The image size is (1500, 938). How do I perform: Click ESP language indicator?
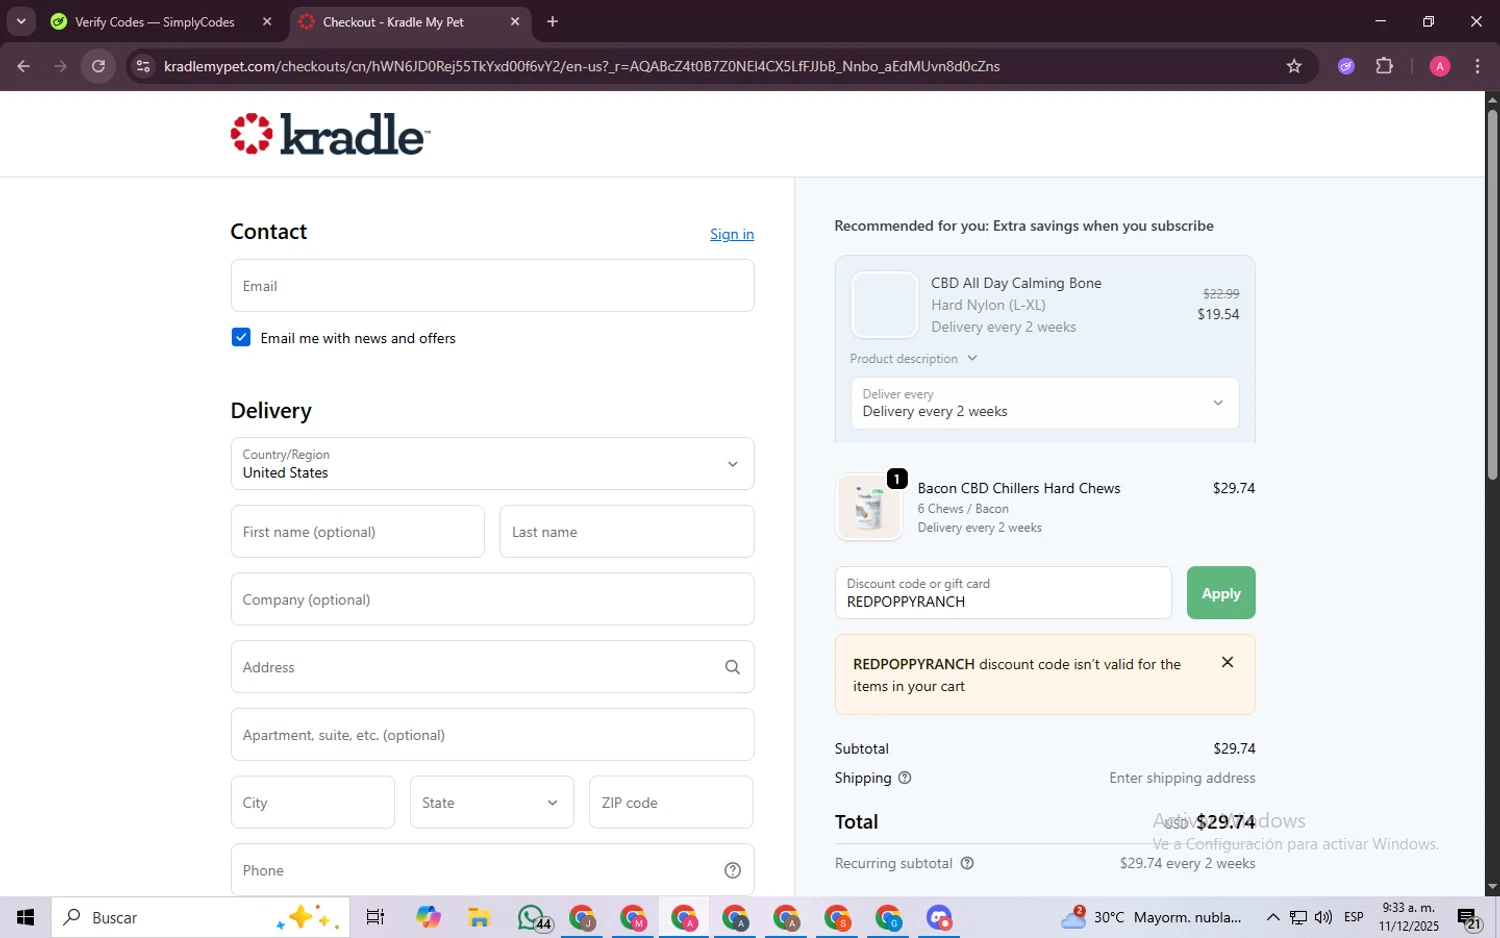tap(1354, 917)
